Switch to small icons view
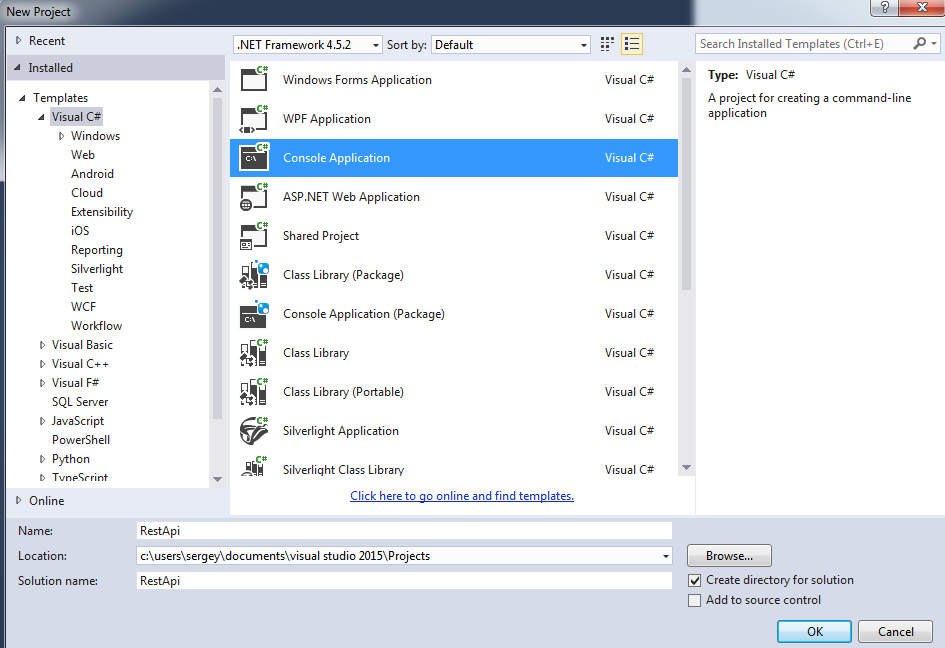Viewport: 945px width, 648px height. pyautogui.click(x=607, y=44)
